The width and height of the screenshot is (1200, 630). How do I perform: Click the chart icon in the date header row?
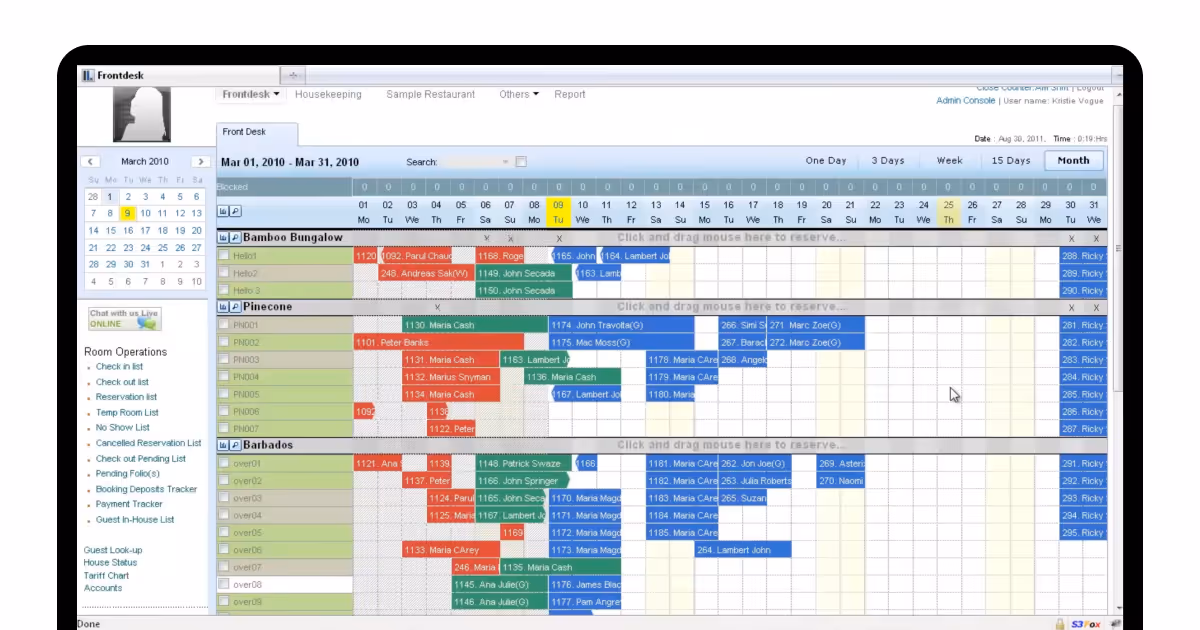(223, 212)
